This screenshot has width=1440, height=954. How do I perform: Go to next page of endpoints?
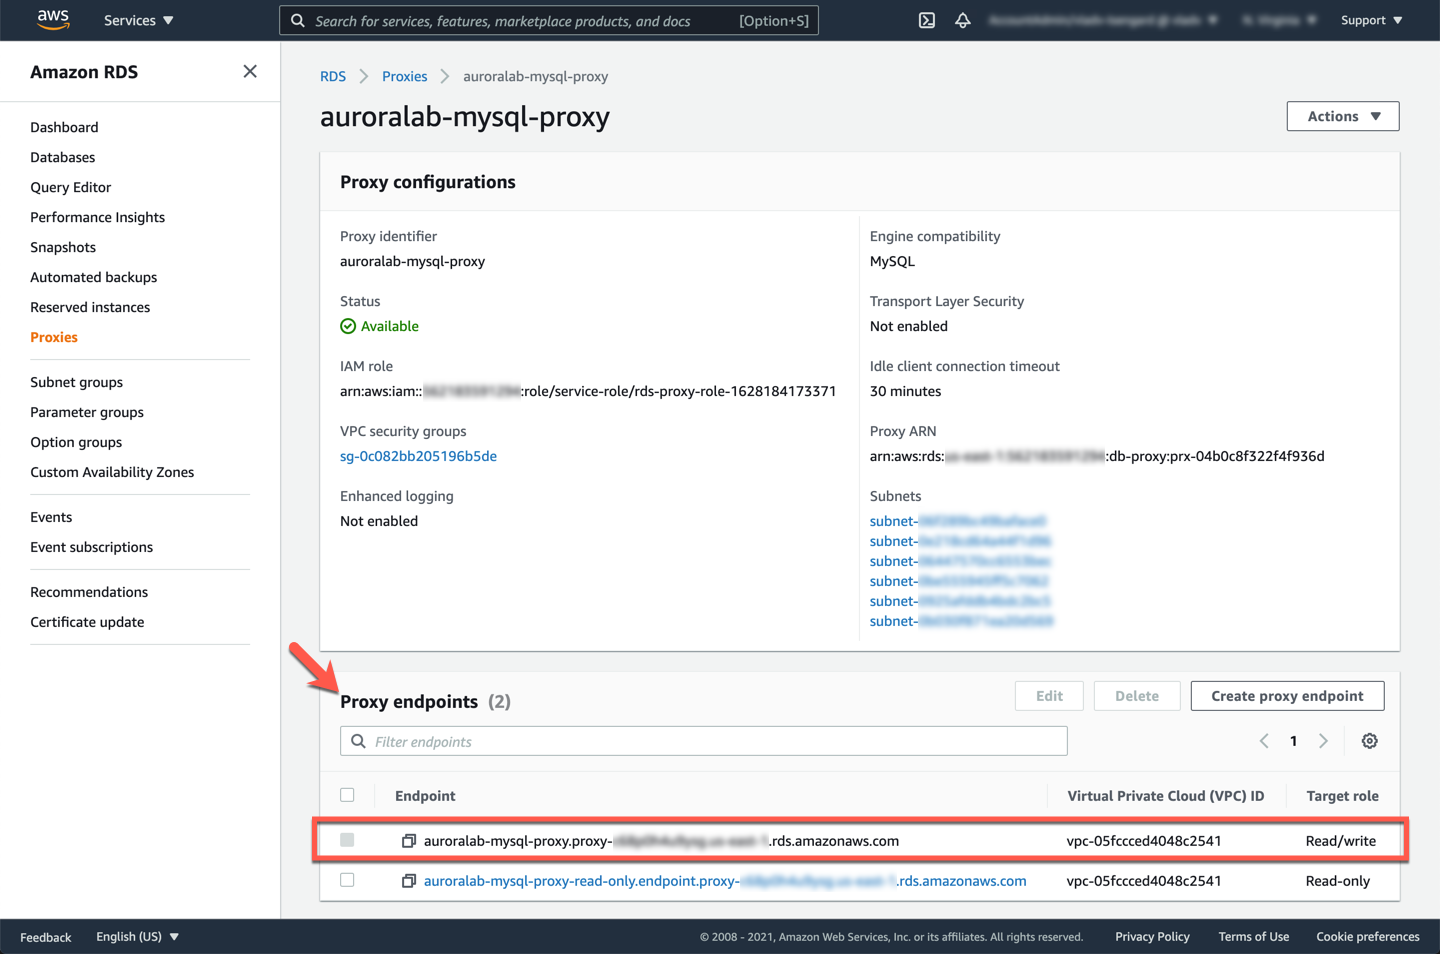(1323, 741)
